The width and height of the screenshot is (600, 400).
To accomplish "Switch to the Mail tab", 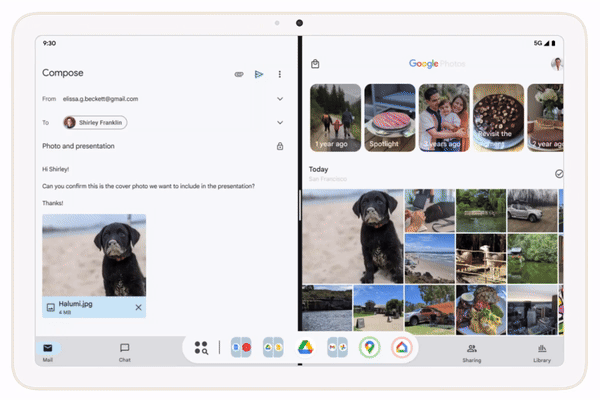I will click(x=48, y=352).
